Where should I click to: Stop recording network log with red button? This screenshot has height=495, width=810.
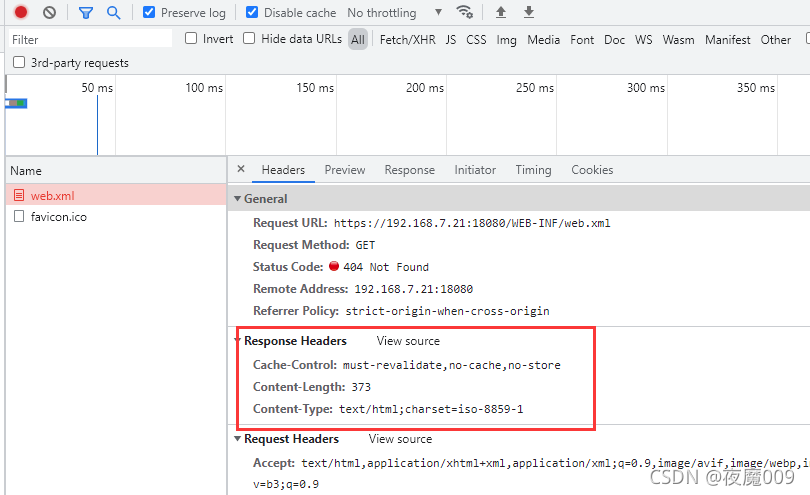(21, 12)
